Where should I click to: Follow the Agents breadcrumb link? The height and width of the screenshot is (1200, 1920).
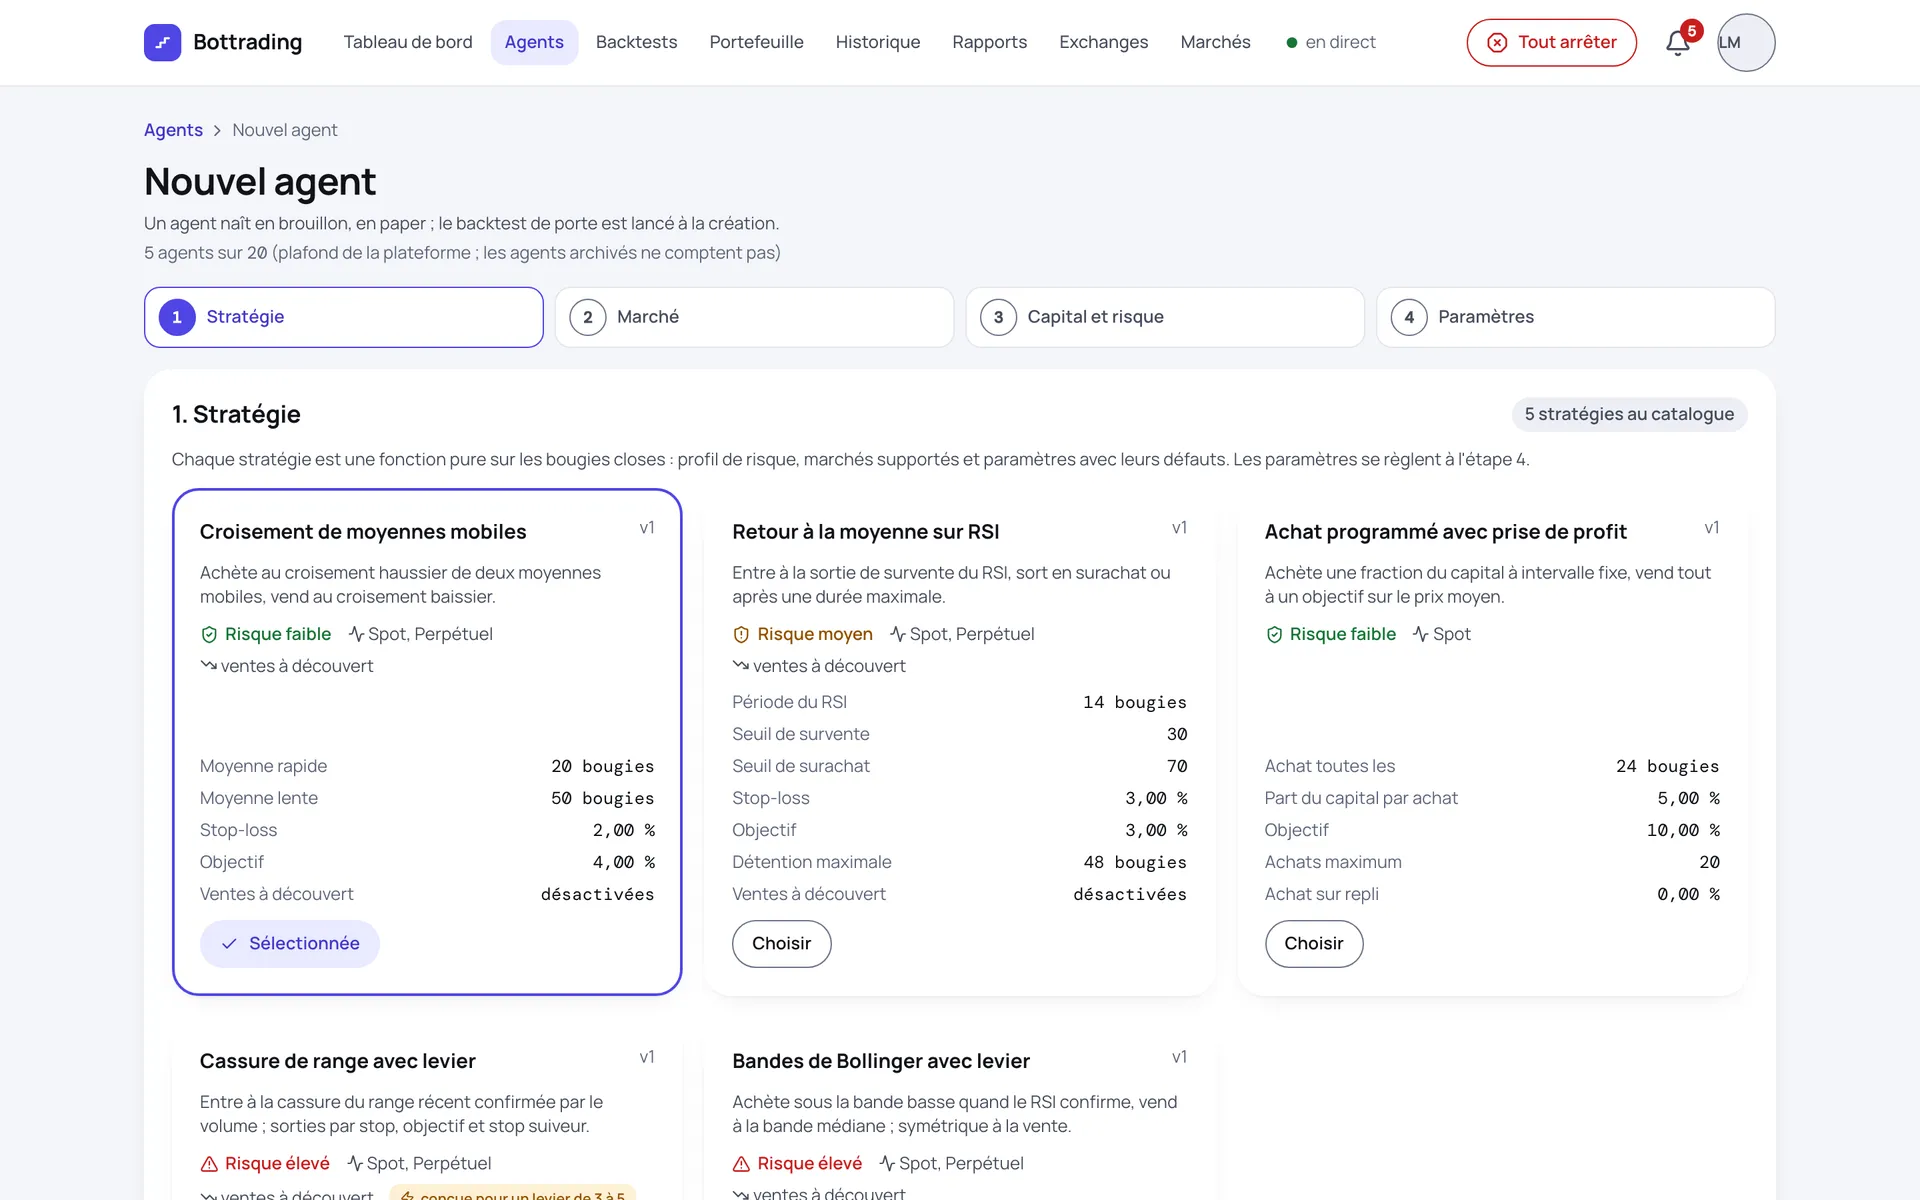pos(173,130)
